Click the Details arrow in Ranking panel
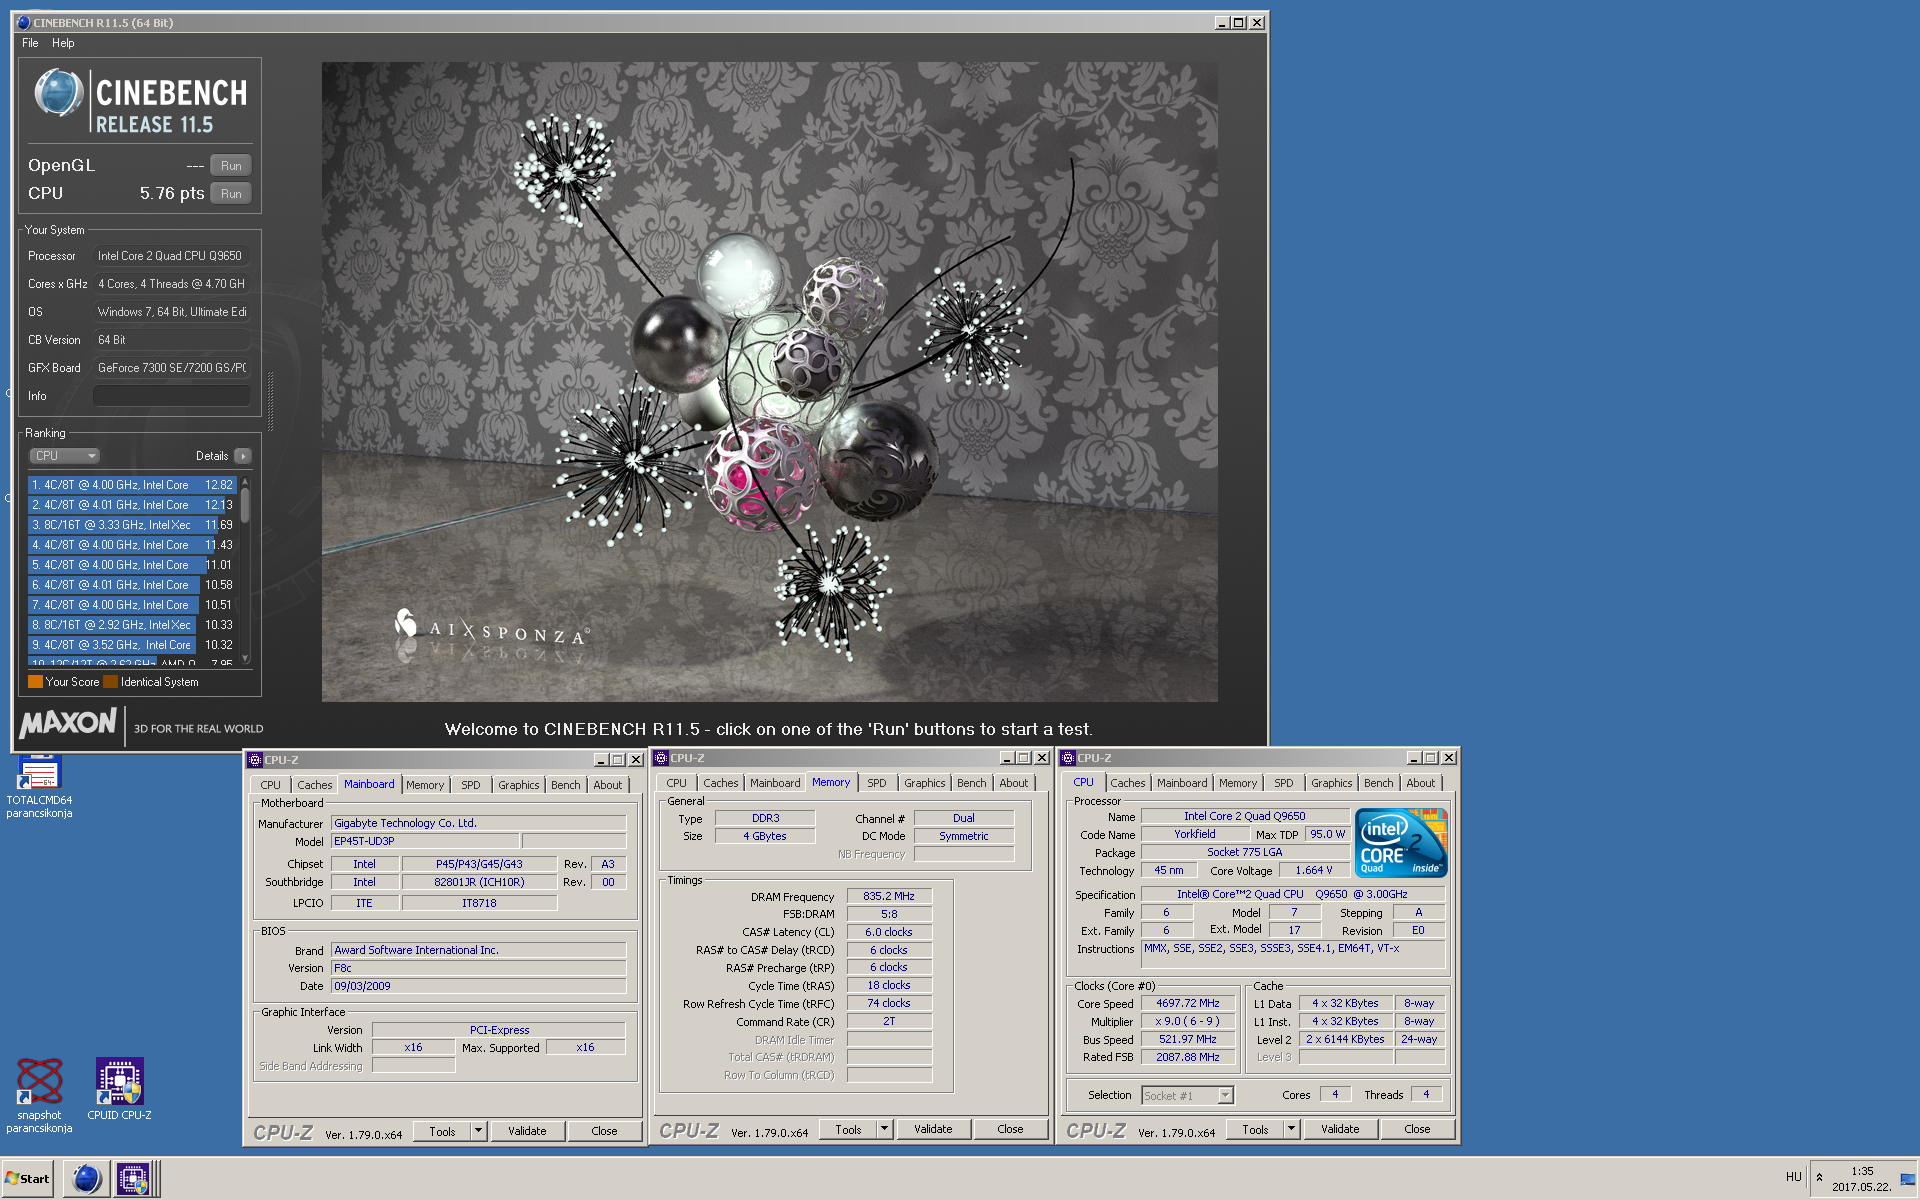This screenshot has height=1200, width=1920. pos(243,456)
